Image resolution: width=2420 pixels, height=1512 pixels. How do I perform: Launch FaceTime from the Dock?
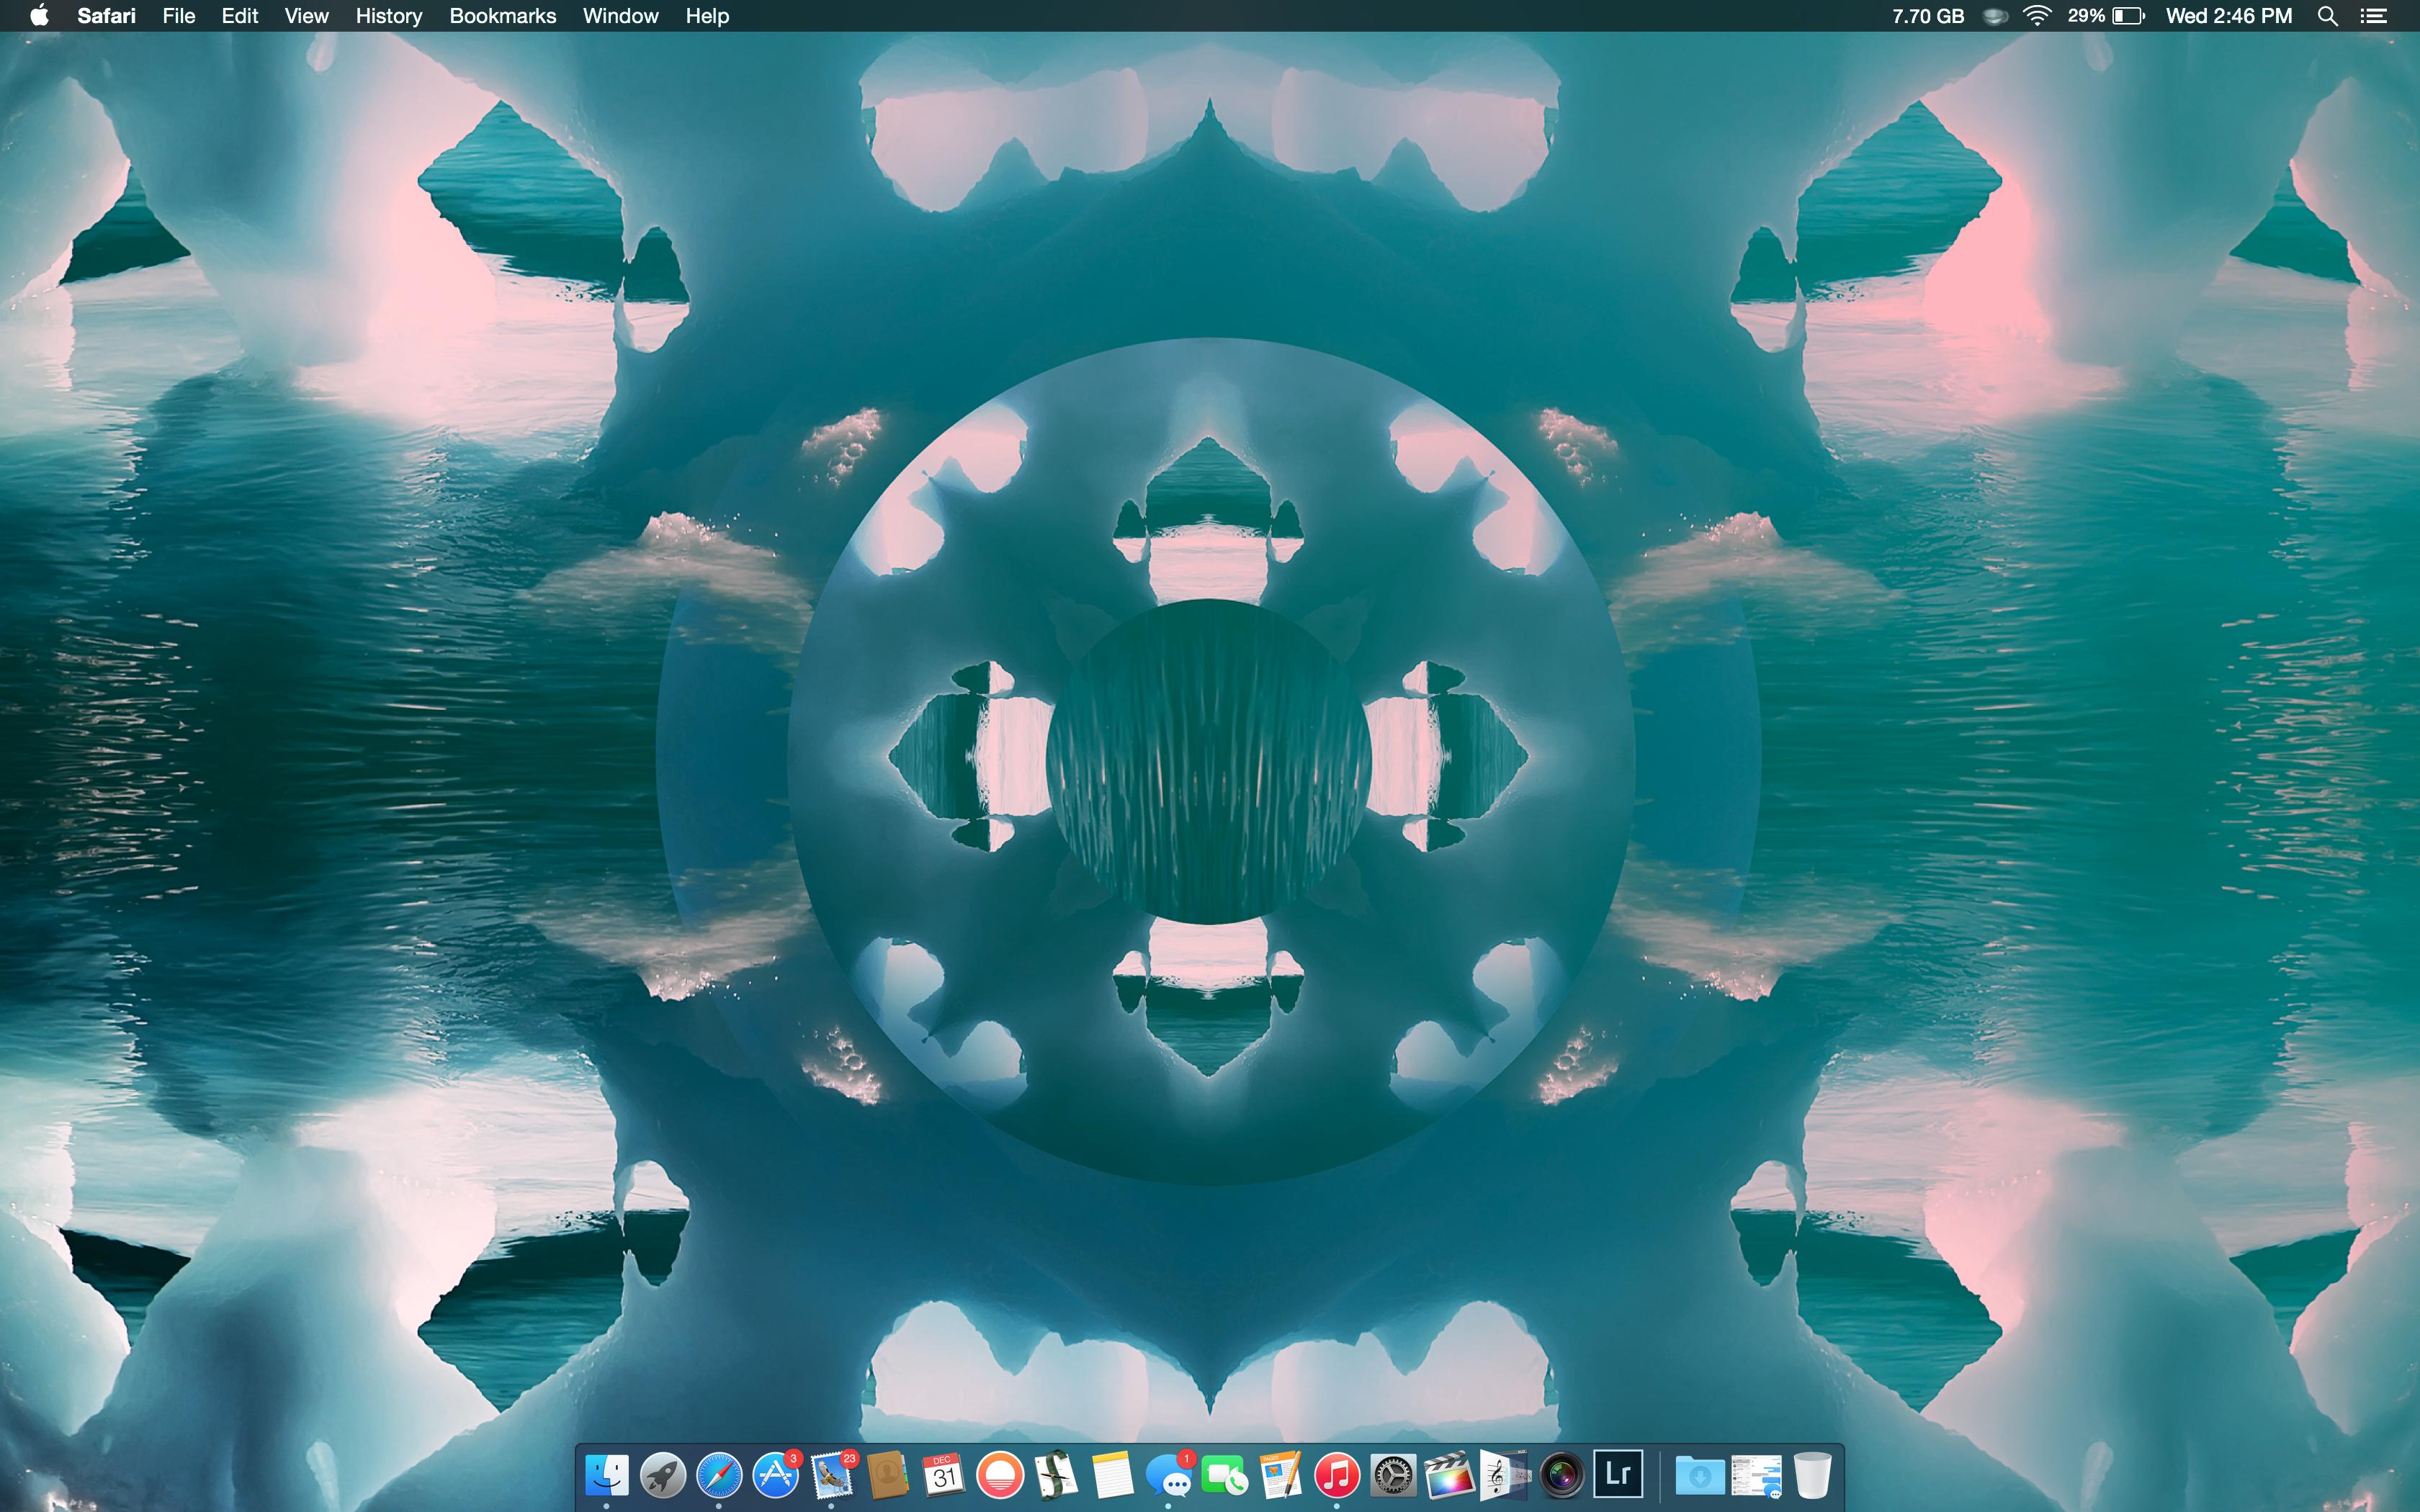point(1224,1475)
